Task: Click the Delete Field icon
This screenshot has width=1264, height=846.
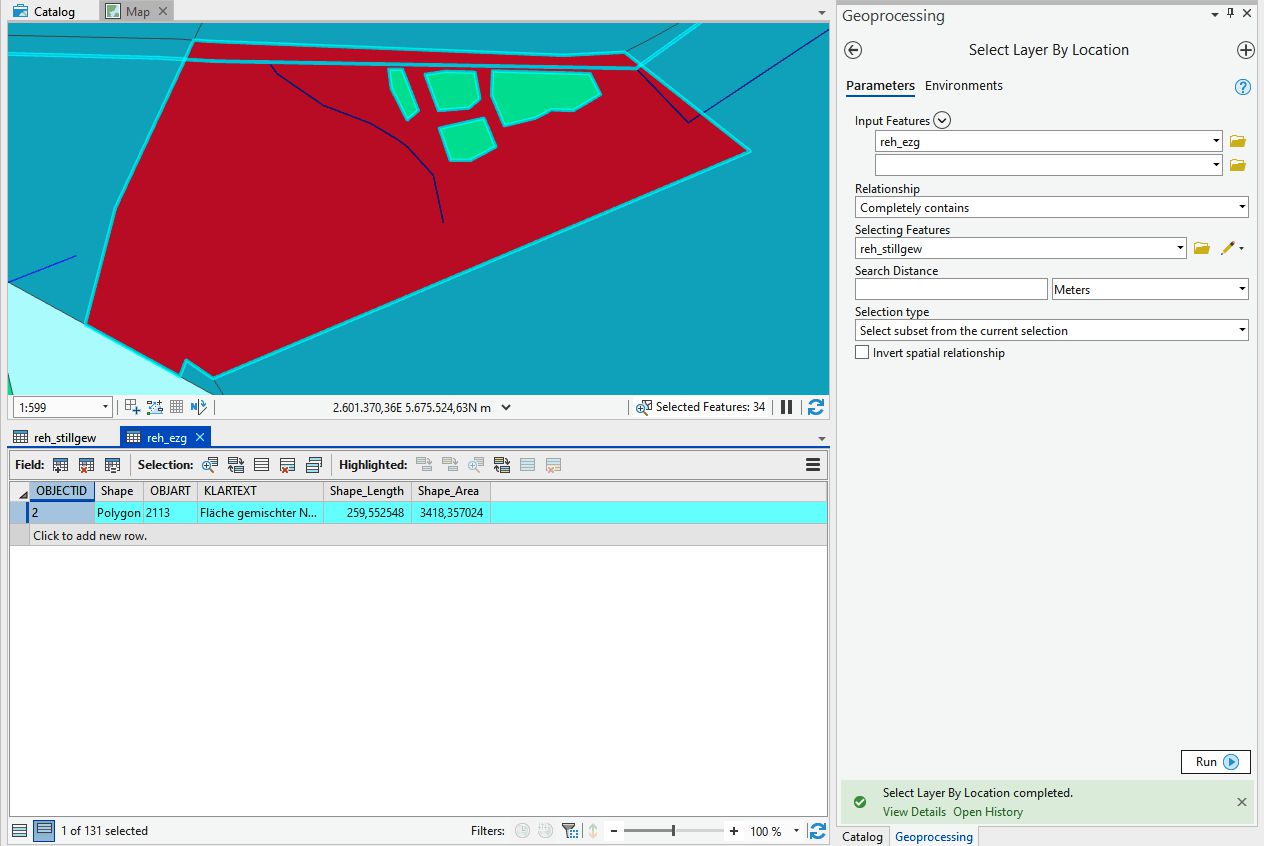Action: (86, 465)
